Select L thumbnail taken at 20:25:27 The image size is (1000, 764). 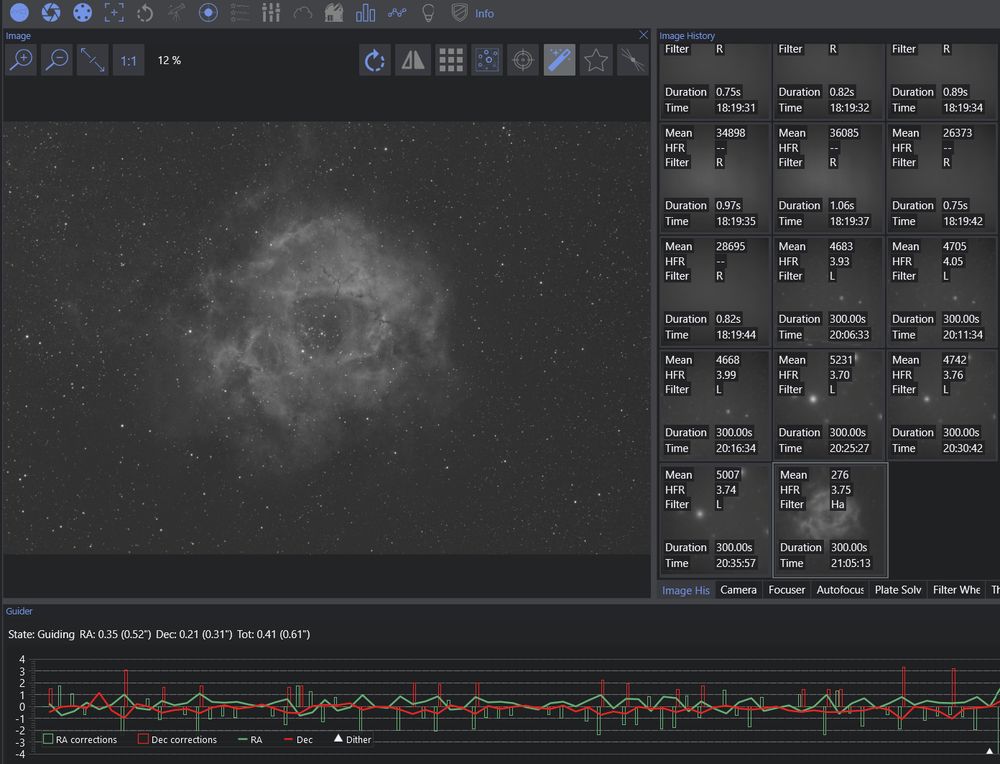click(x=828, y=406)
